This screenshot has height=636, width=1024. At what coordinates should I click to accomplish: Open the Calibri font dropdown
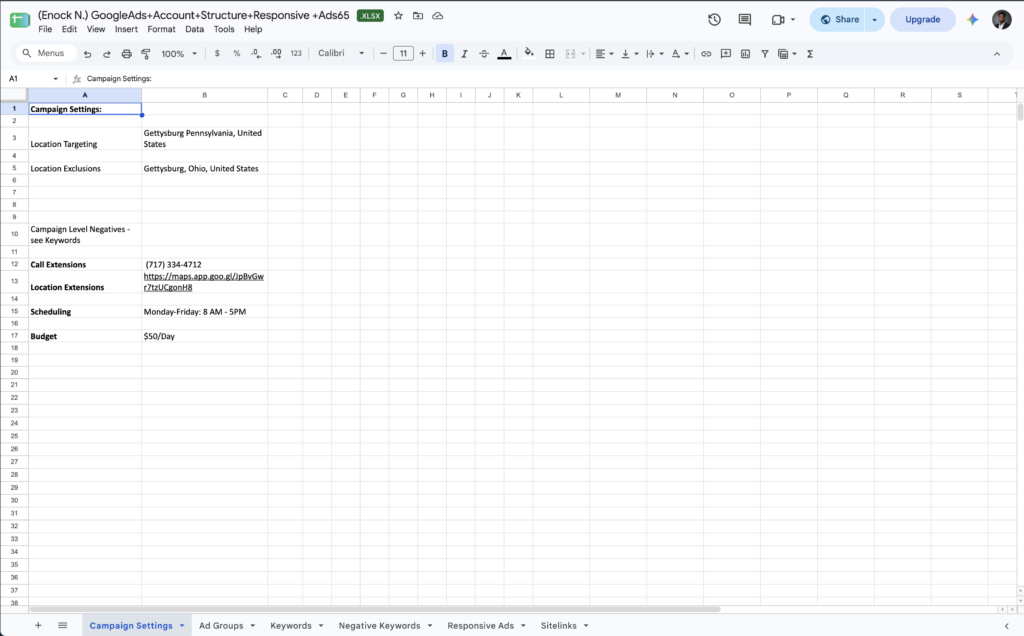341,54
